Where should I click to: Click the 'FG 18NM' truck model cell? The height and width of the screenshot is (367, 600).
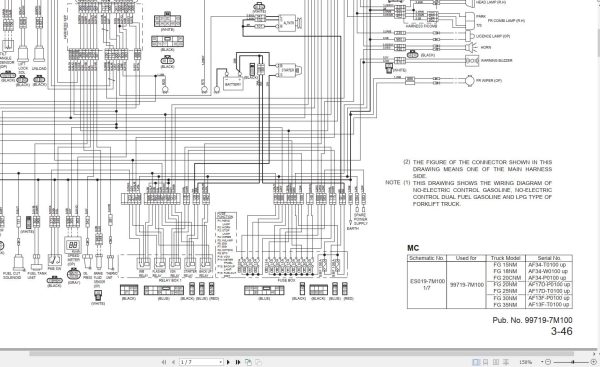tap(505, 271)
